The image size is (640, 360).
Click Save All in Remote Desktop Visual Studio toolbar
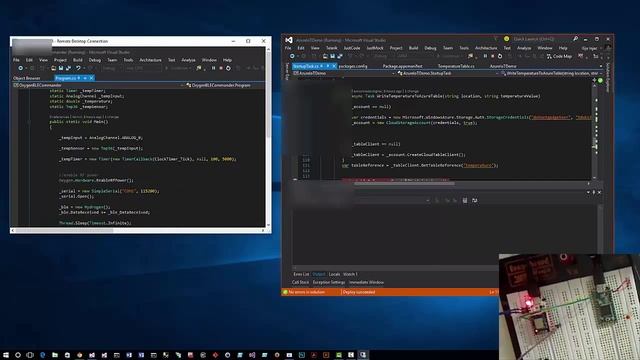point(68,68)
